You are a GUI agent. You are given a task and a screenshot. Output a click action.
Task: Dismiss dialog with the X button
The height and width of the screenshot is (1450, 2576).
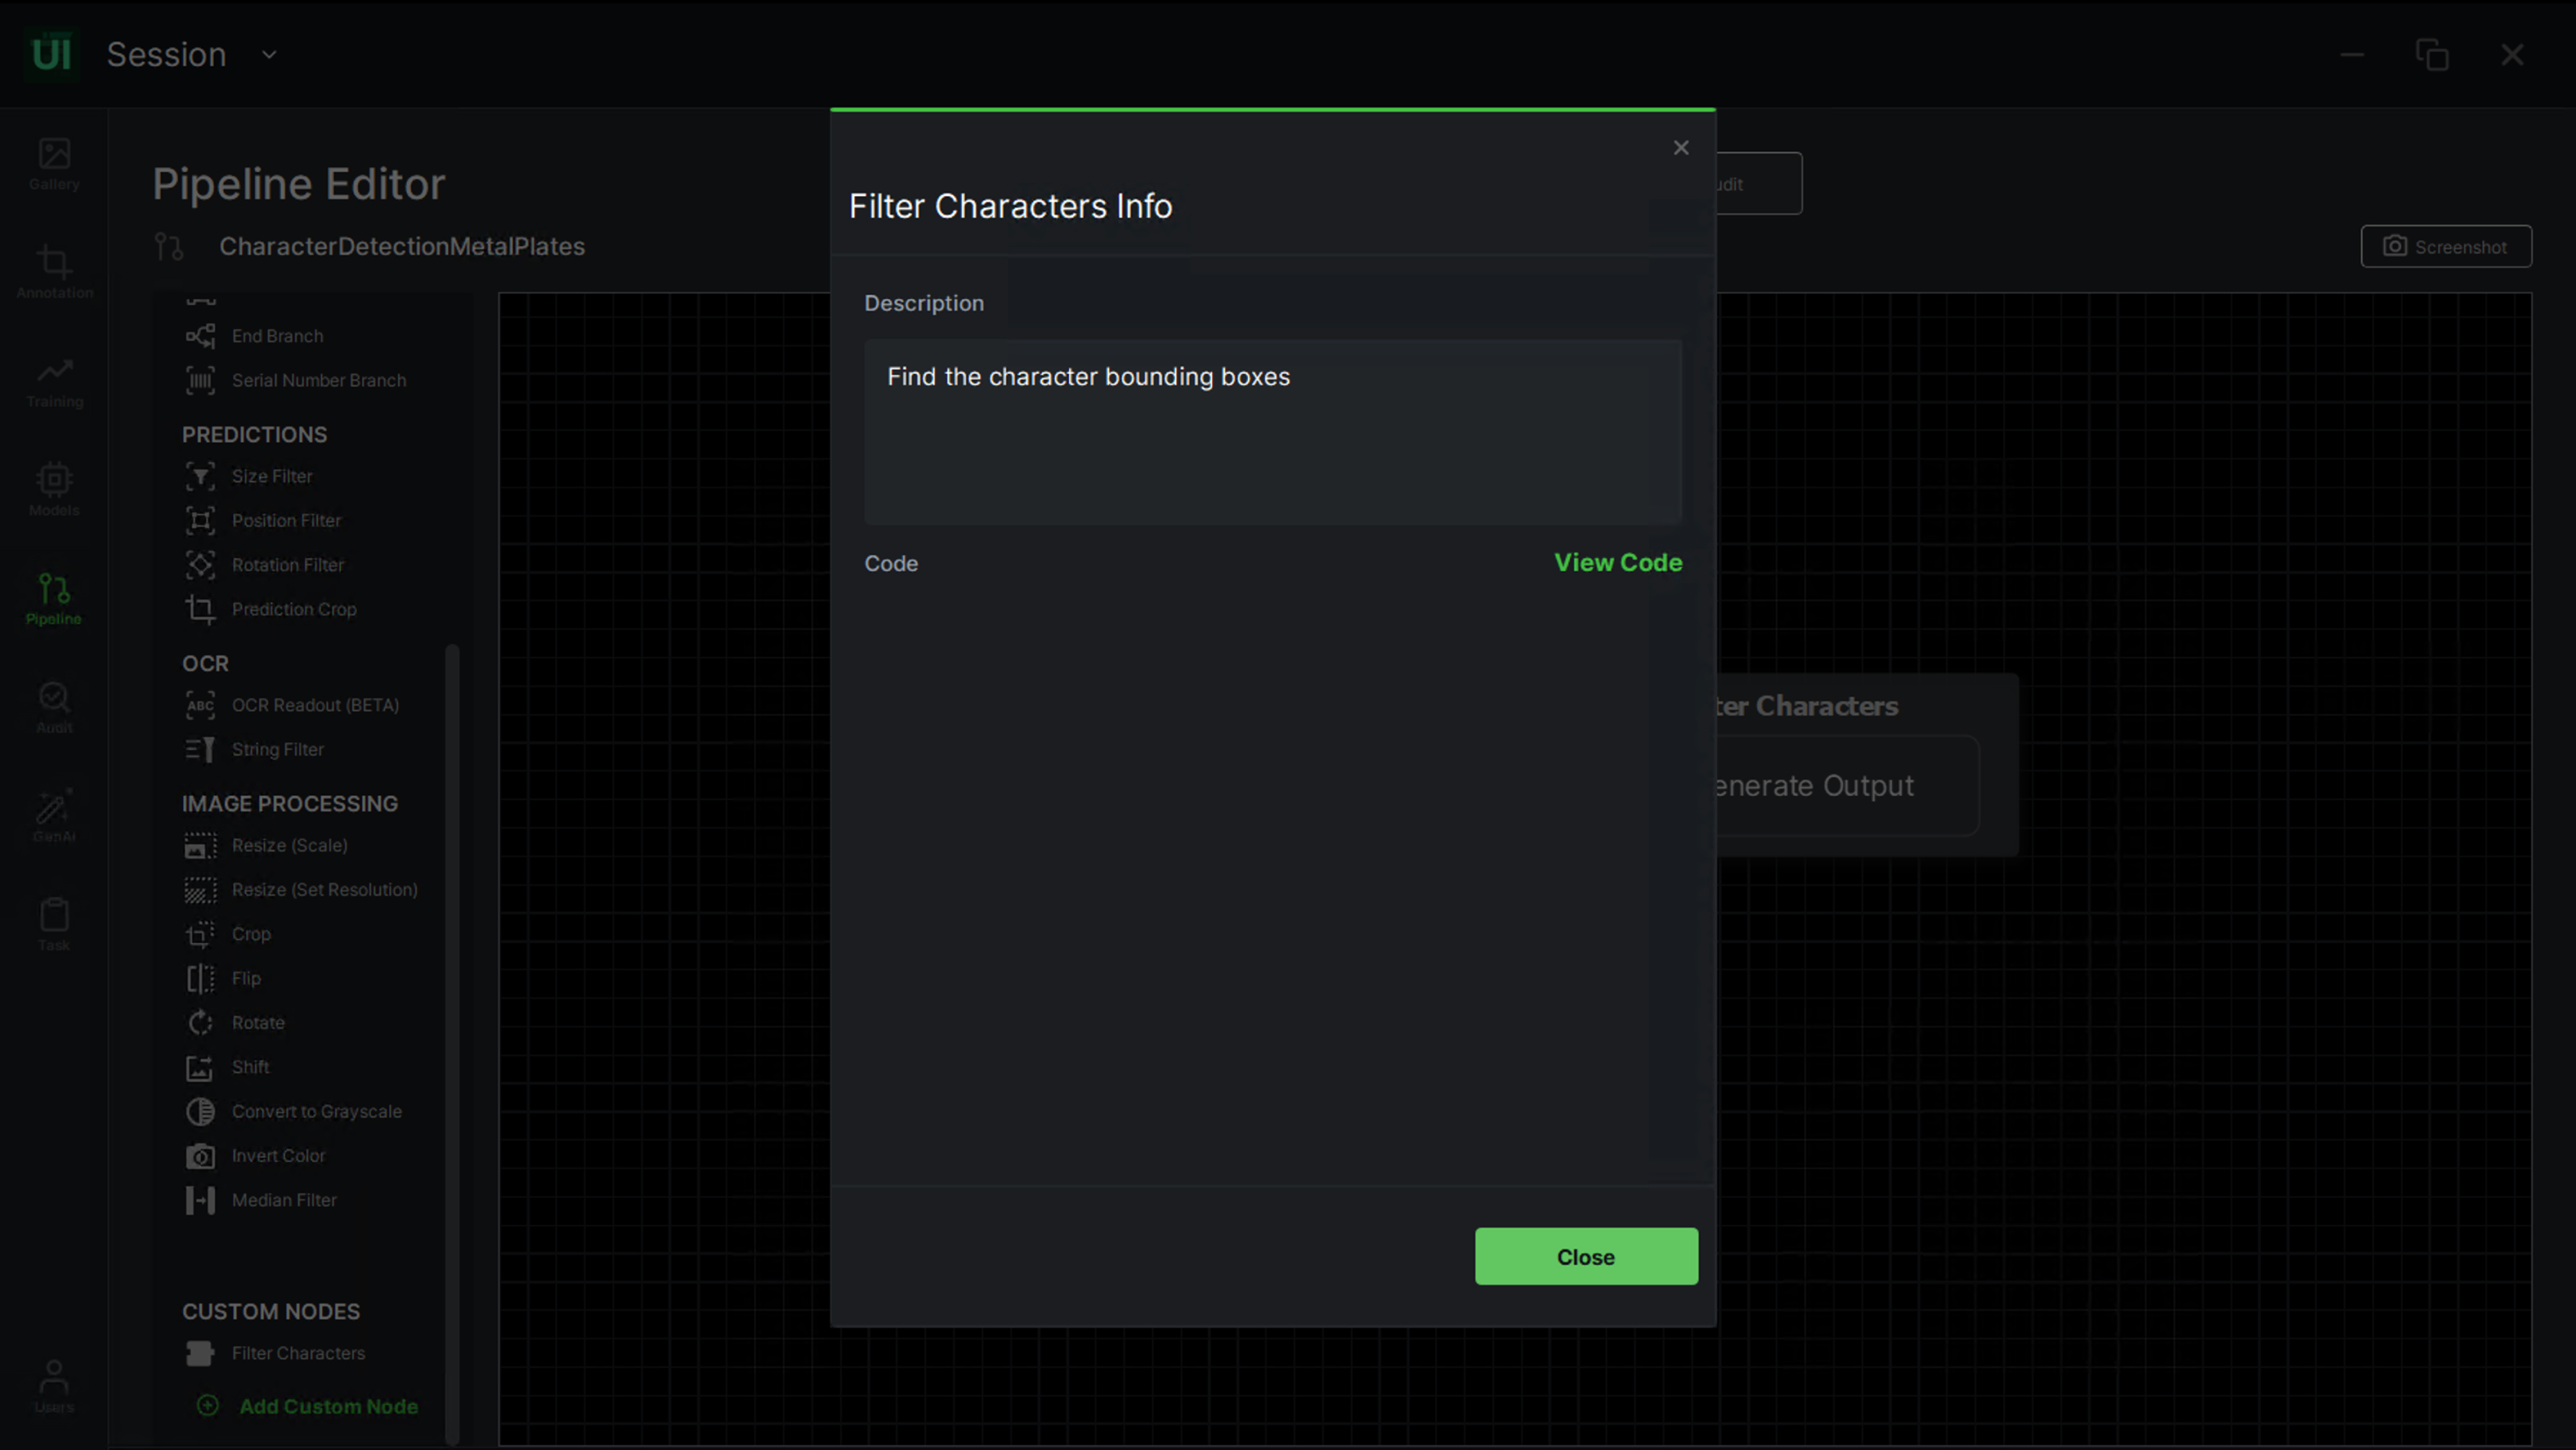(x=1681, y=148)
